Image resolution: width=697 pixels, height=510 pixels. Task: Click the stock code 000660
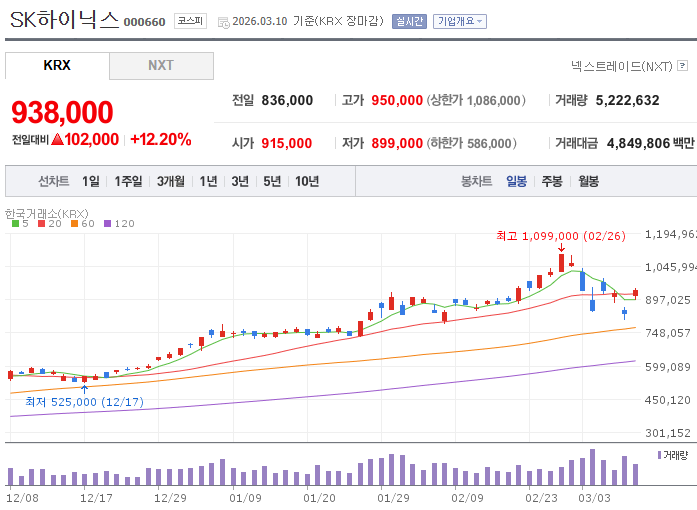coord(144,22)
